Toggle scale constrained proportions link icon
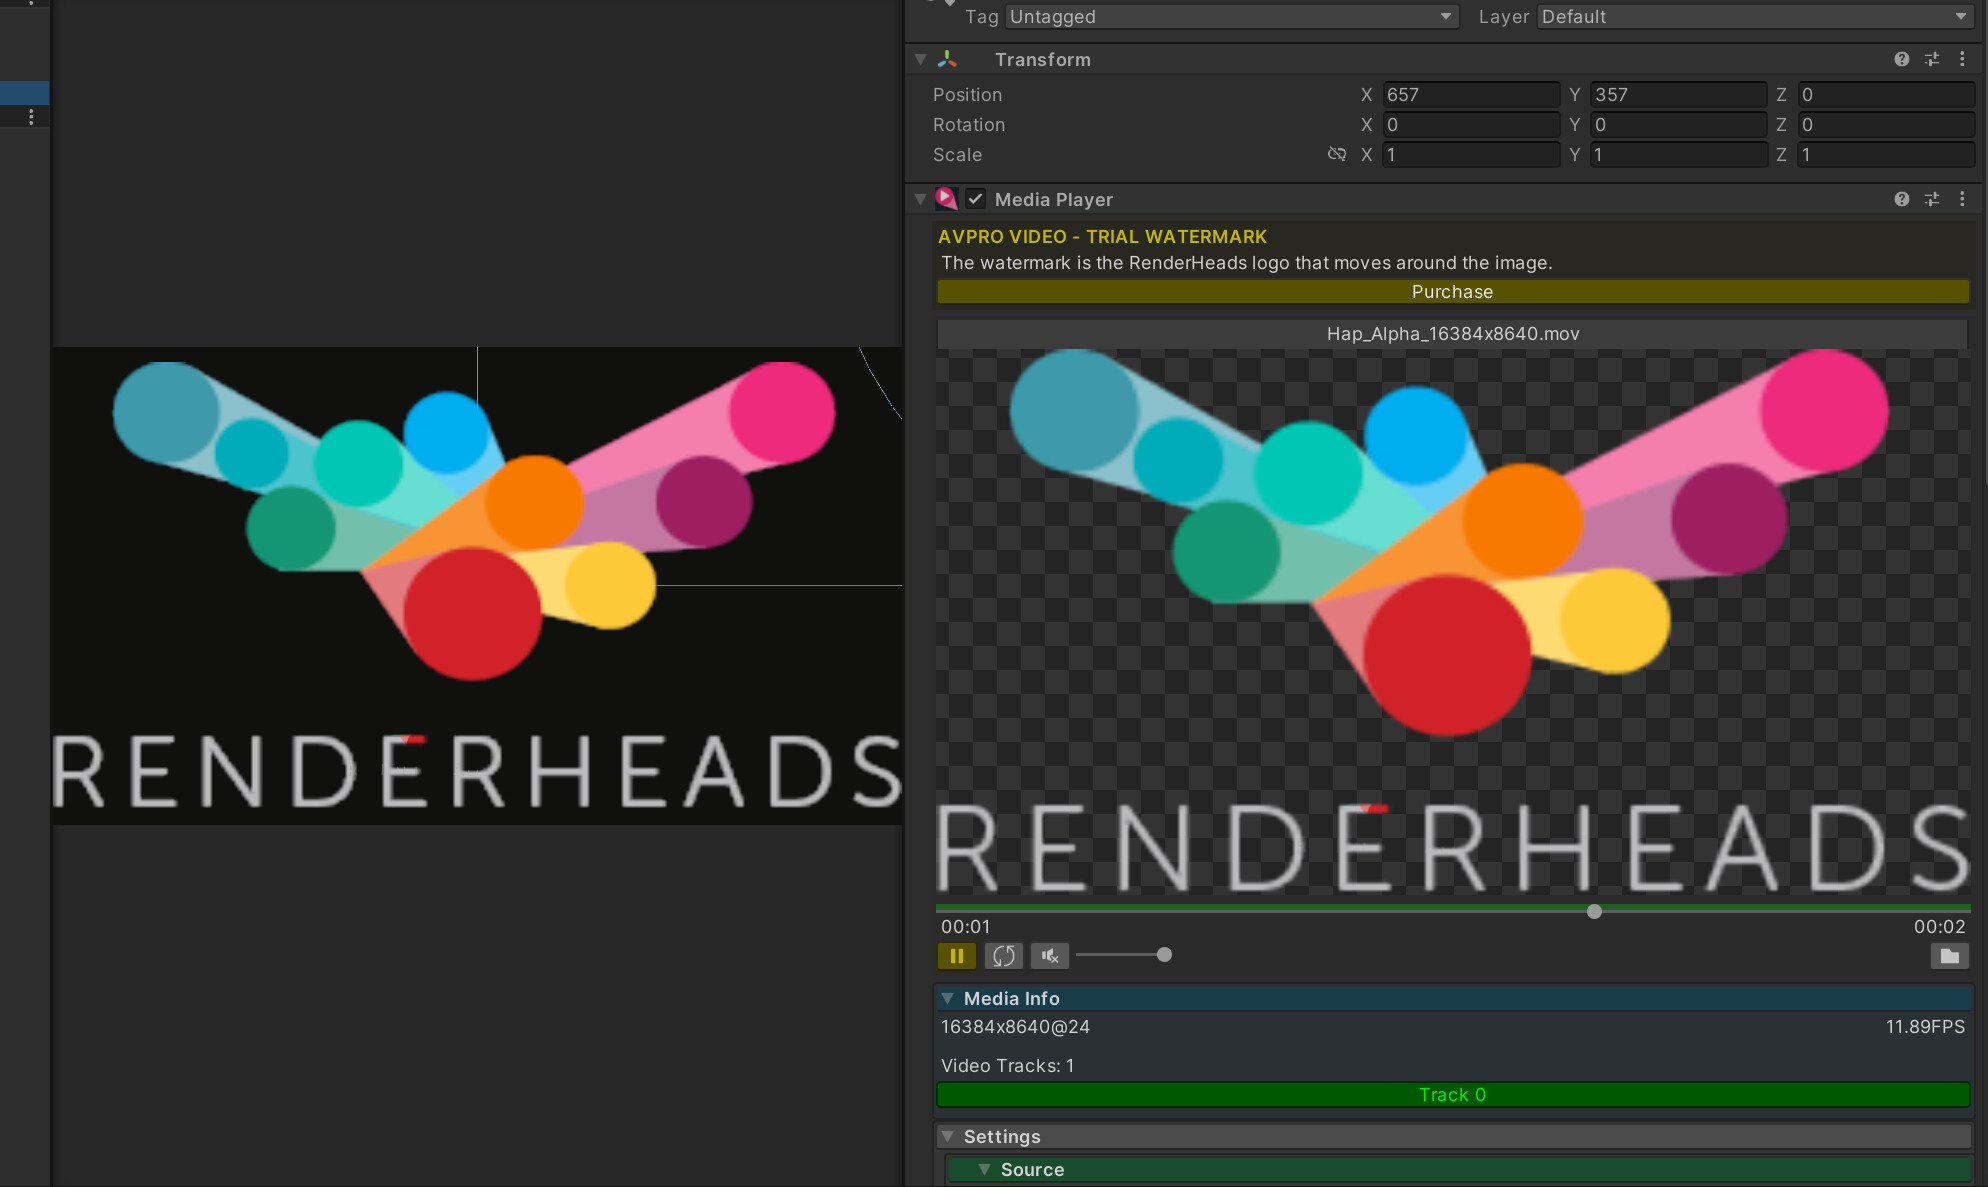This screenshot has width=1988, height=1187. coord(1336,154)
